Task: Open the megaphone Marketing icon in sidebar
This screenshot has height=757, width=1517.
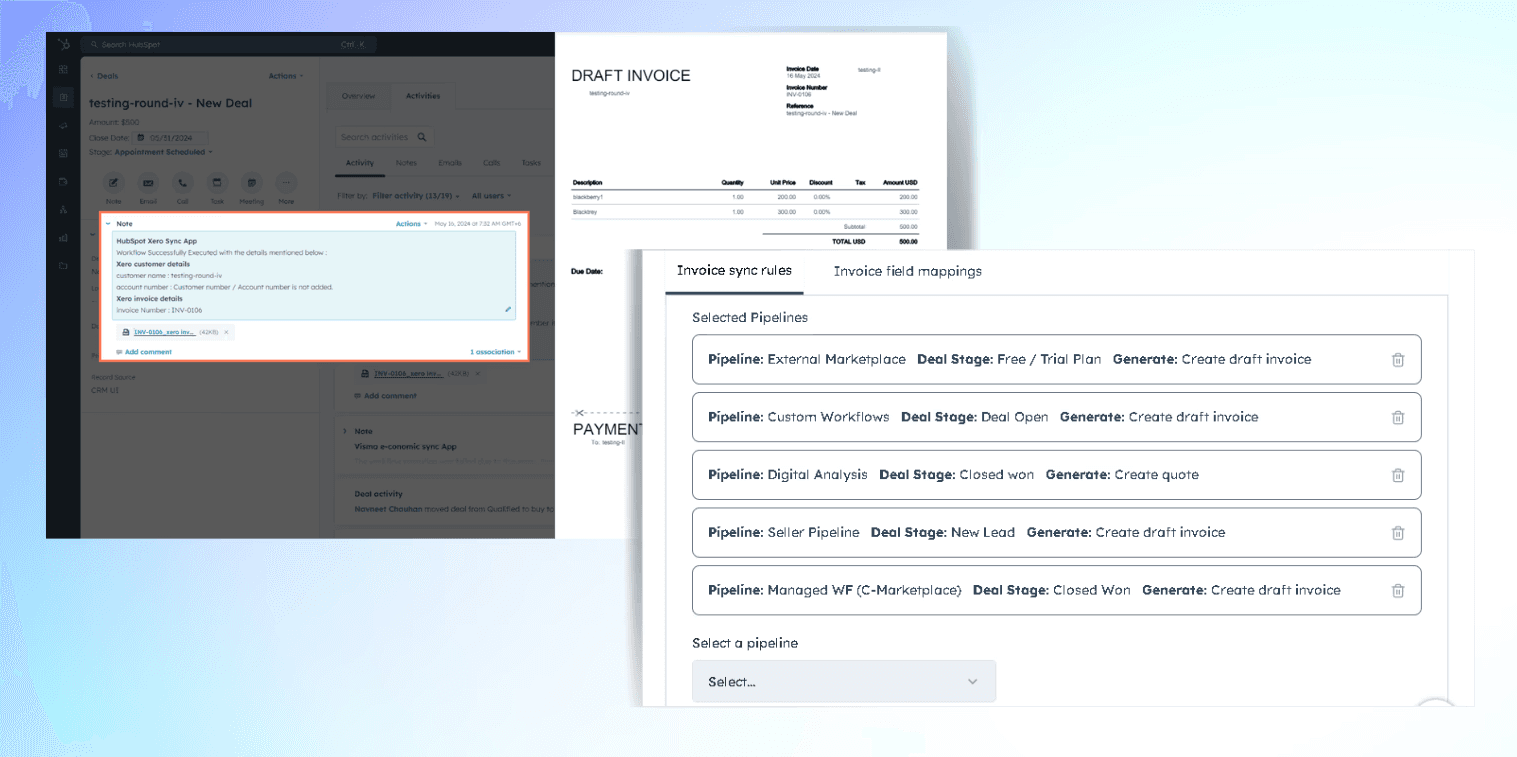Action: (64, 125)
